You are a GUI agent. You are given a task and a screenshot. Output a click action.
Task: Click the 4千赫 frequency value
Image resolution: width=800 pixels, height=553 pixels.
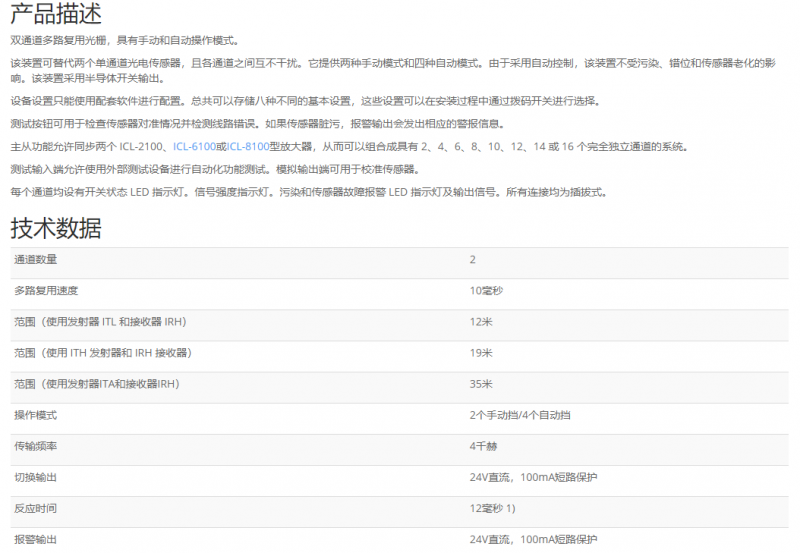tap(483, 446)
